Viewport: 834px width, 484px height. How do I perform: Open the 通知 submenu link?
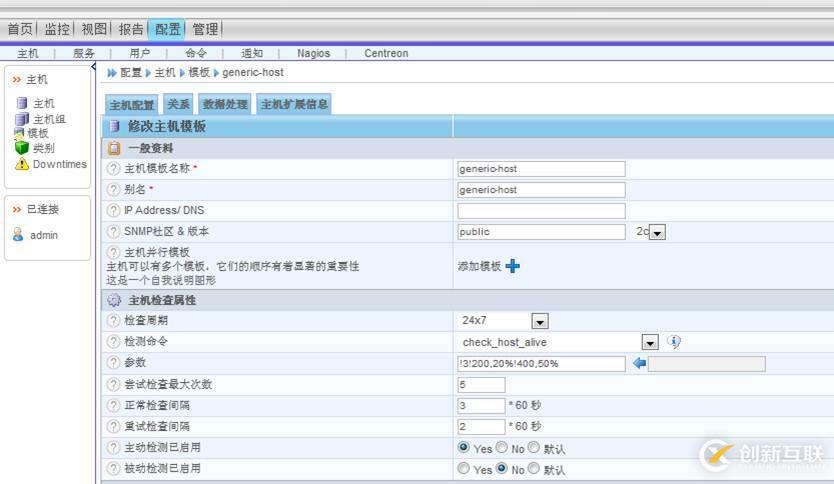point(252,53)
